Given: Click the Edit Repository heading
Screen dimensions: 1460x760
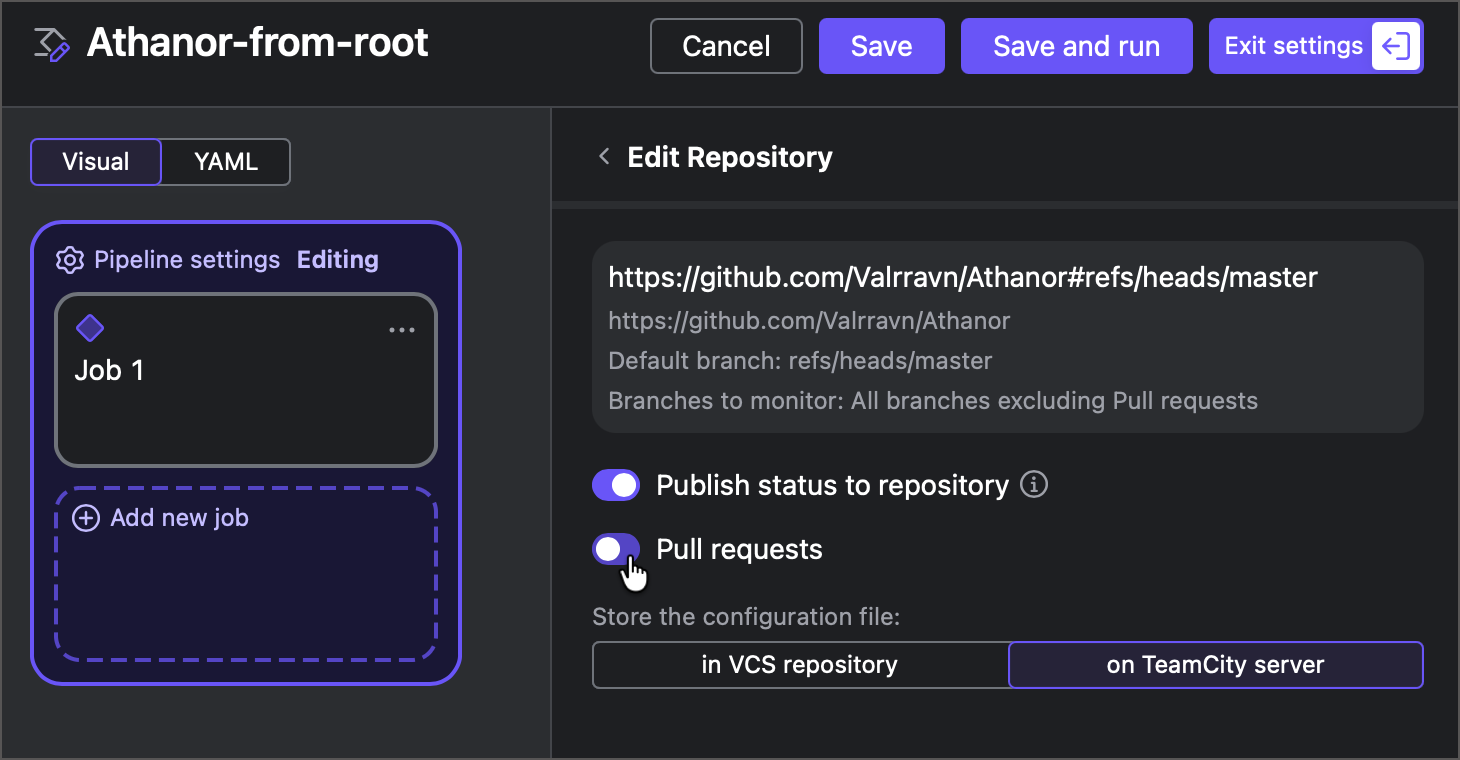Looking at the screenshot, I should coord(730,157).
